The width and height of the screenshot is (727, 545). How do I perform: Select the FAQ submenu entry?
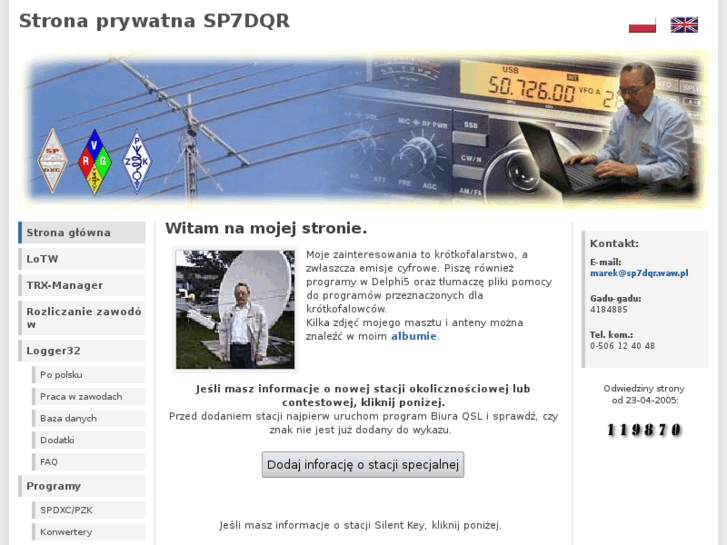pyautogui.click(x=89, y=462)
